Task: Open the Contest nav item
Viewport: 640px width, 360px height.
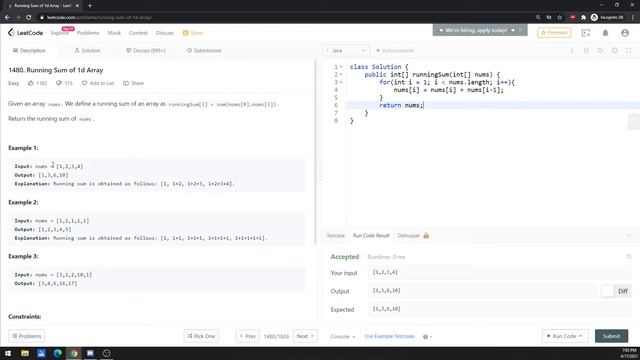Action: point(138,33)
